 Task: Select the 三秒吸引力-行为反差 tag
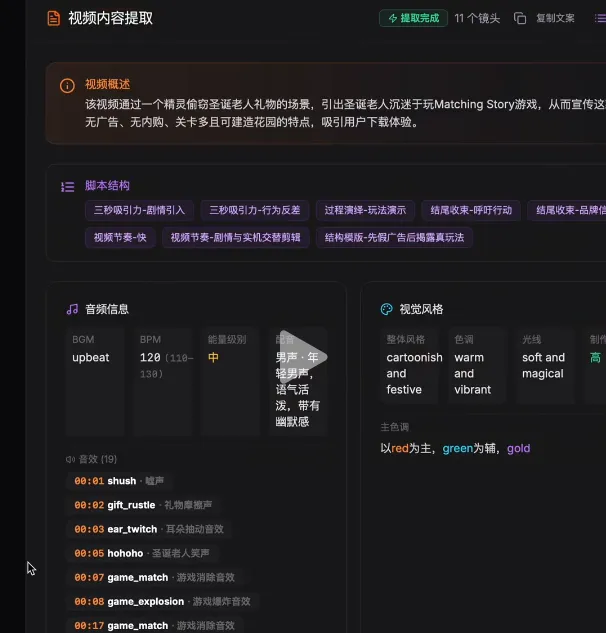coord(255,210)
